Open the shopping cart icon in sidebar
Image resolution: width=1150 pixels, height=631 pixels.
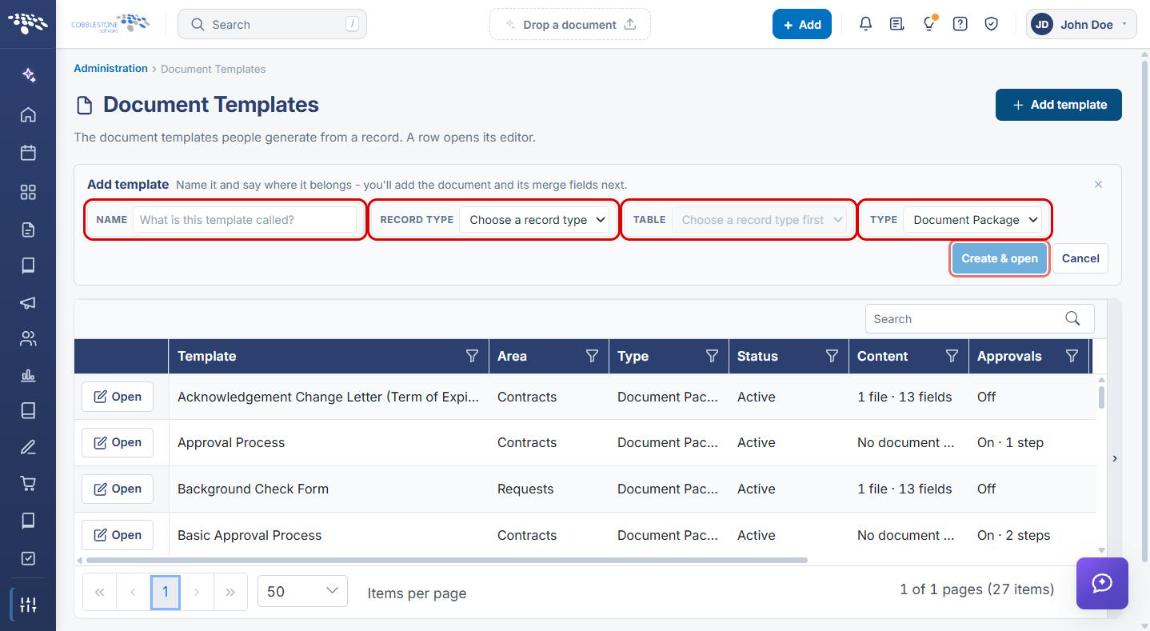point(28,484)
